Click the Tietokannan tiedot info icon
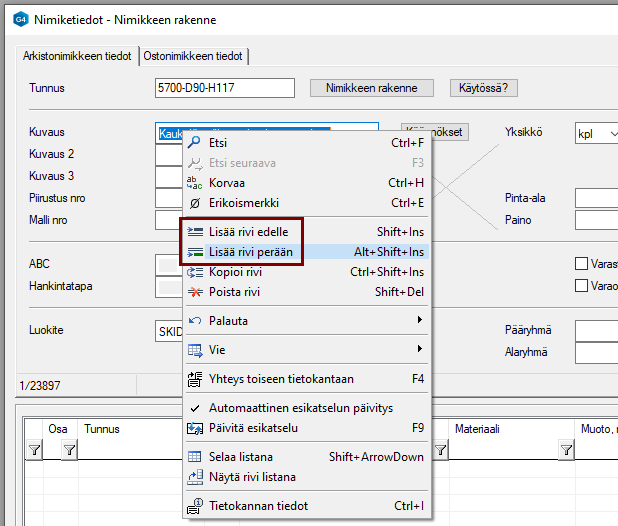This screenshot has width=618, height=526. pos(195,506)
